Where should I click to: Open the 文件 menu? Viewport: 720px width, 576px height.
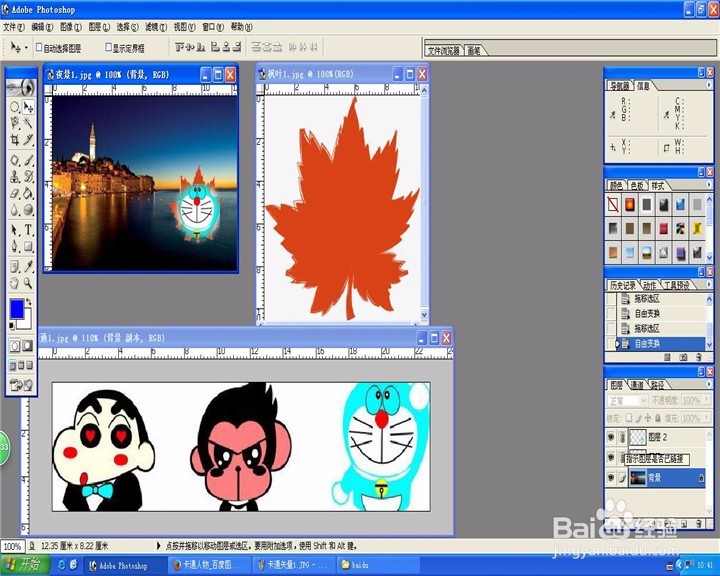14,27
